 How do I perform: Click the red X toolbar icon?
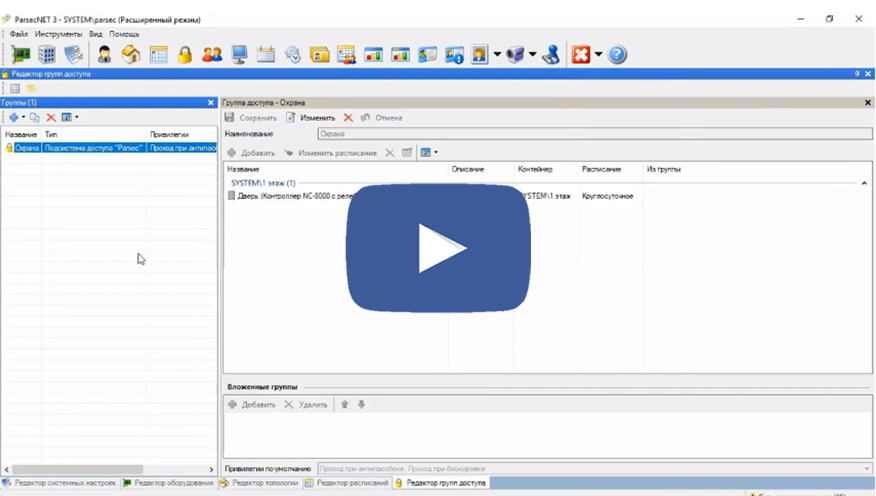point(581,55)
